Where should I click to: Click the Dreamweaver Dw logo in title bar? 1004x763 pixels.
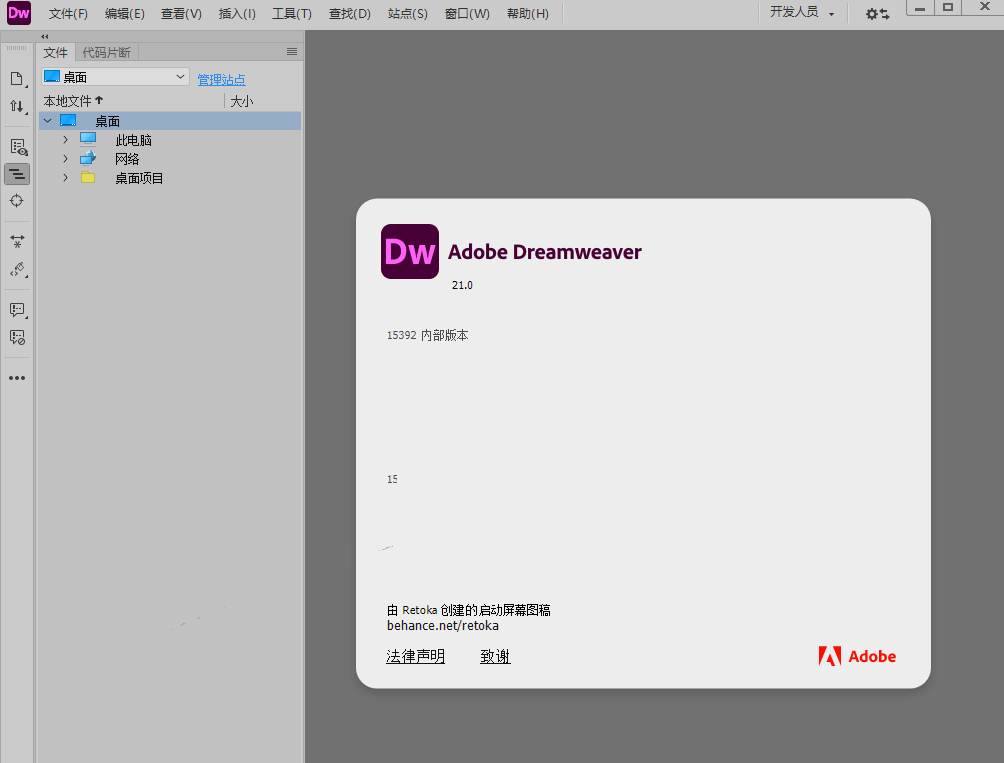[x=19, y=13]
